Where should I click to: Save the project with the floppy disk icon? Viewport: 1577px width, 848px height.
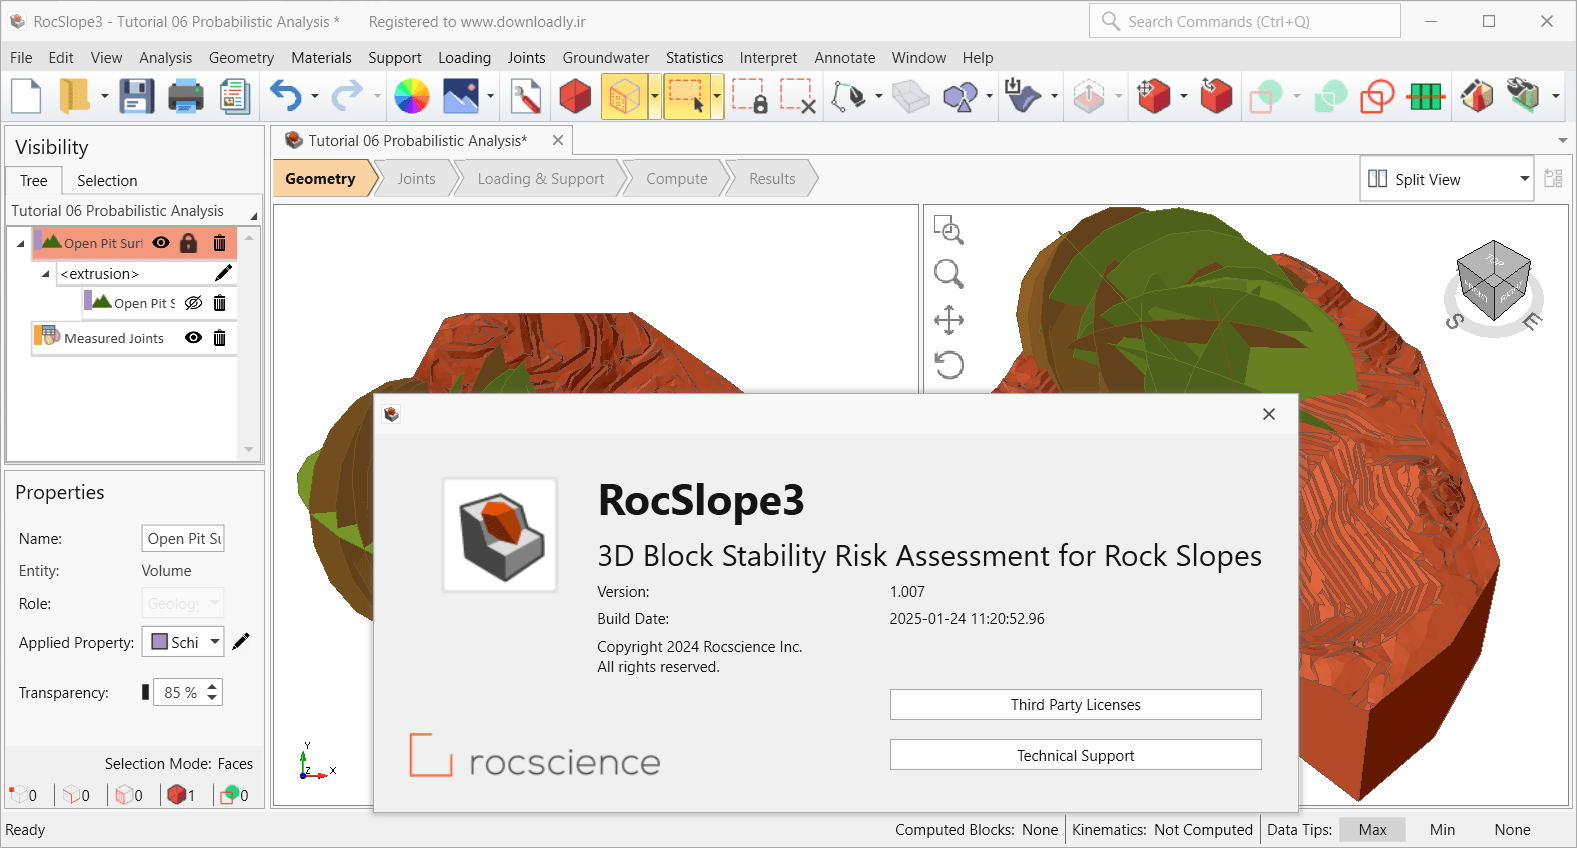[x=136, y=97]
